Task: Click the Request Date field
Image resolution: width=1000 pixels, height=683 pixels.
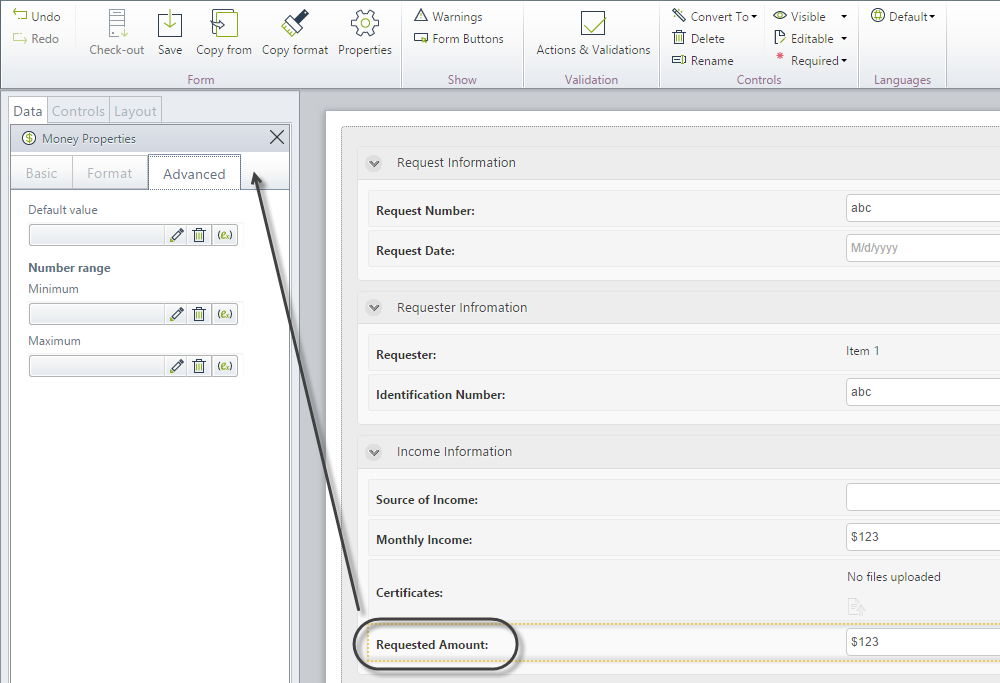Action: (923, 248)
